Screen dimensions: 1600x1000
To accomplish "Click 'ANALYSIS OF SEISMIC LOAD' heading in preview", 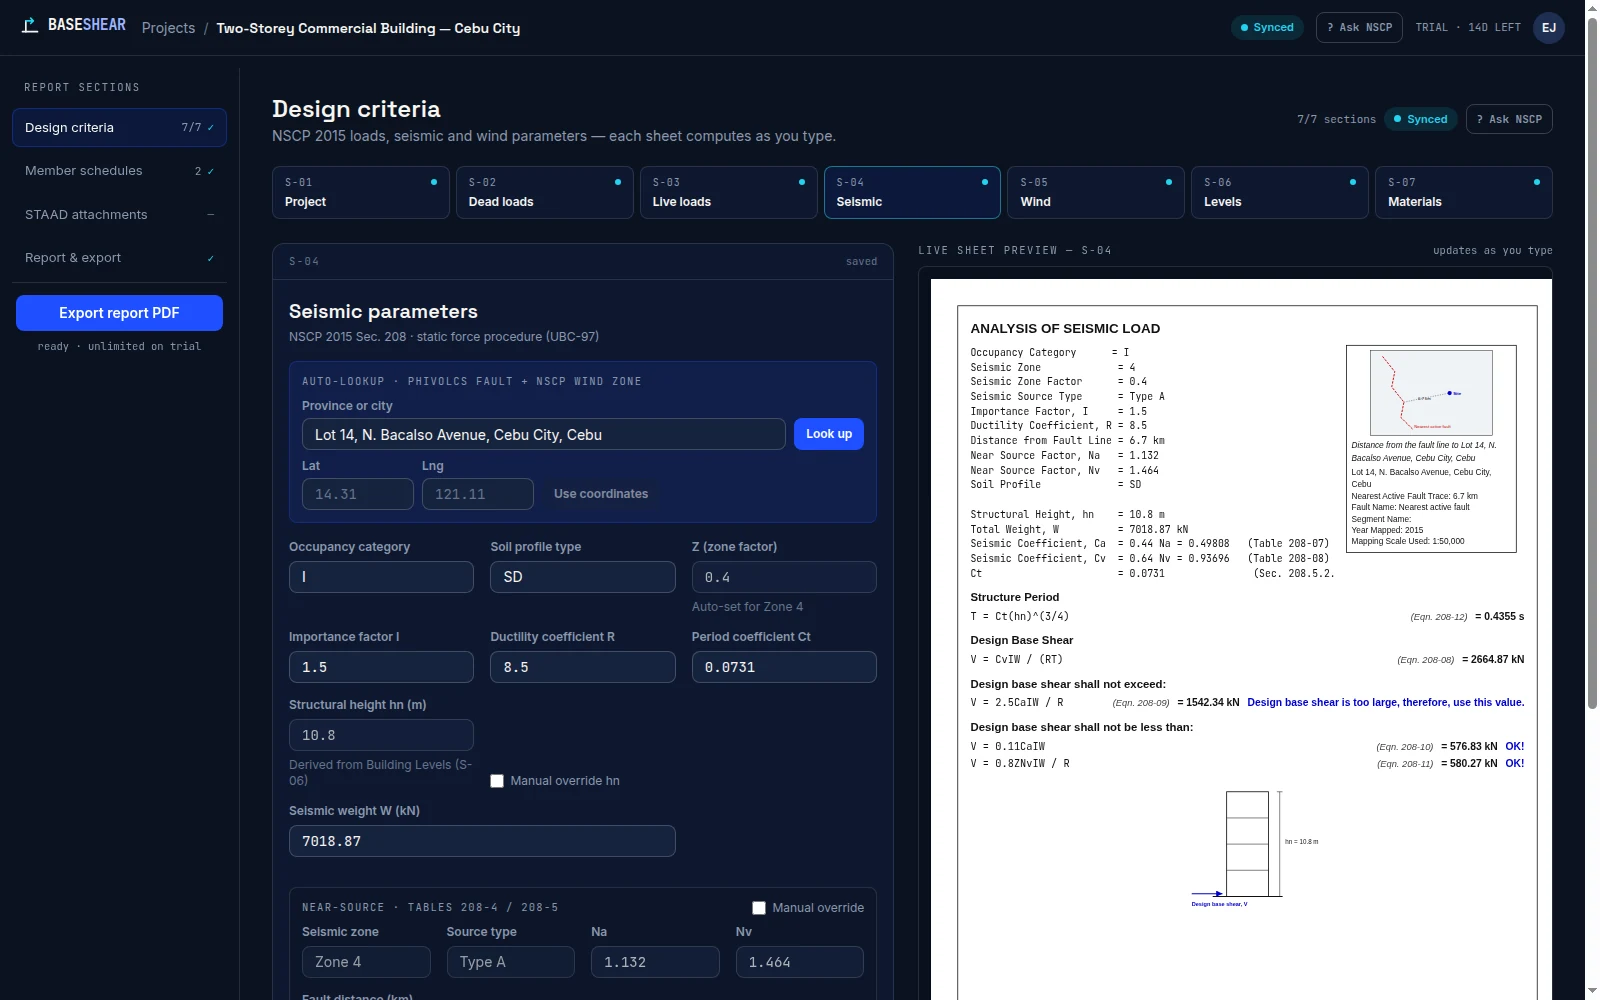I will pos(1065,328).
